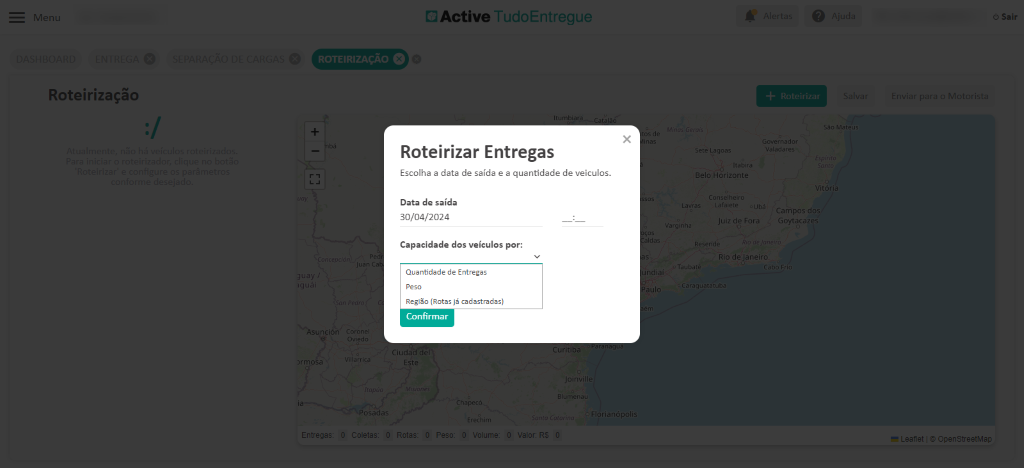The height and width of the screenshot is (468, 1024).
Task: Choose Região (Rotas já cadastradas) option
Action: click(x=471, y=301)
